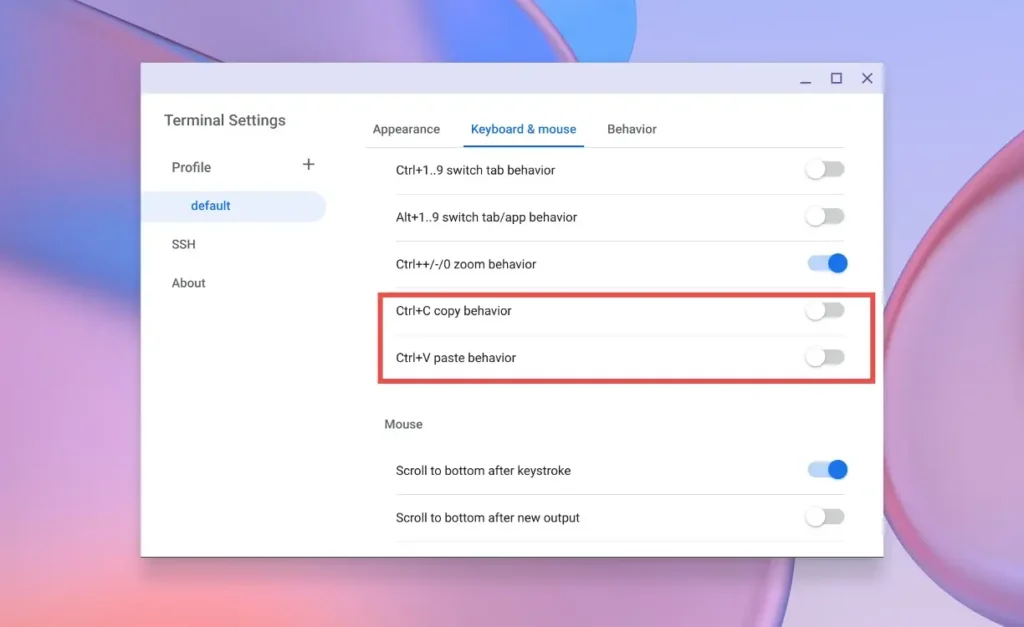This screenshot has width=1024, height=627.
Task: Go to the About section
Action: tap(188, 283)
